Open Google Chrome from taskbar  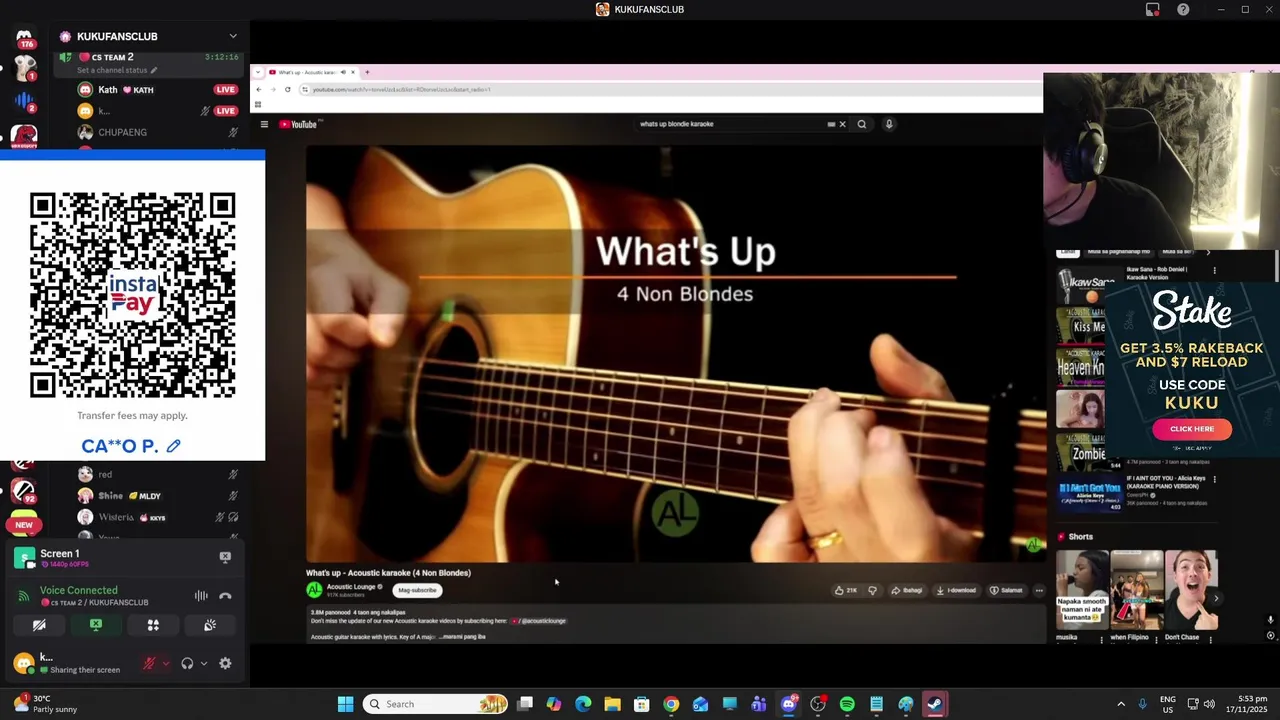(x=671, y=704)
